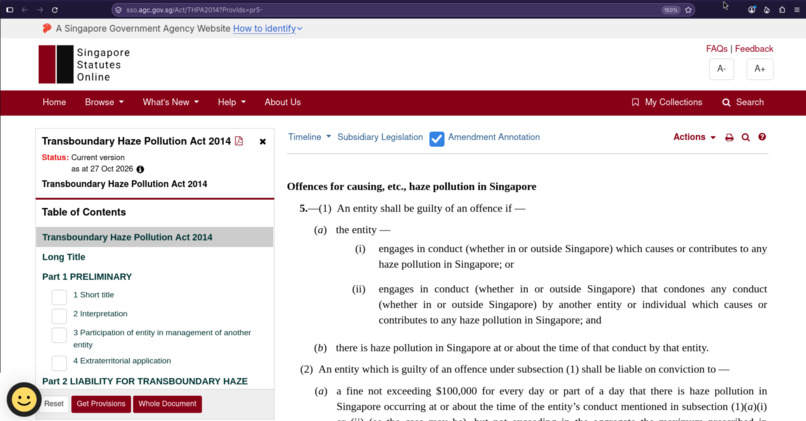Open the What's New dropdown menu
Viewport: 806px width, 421px height.
click(170, 102)
